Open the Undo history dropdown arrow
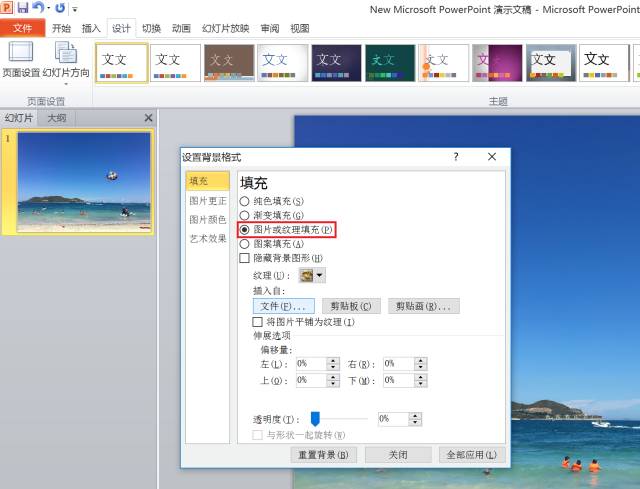640x489 pixels. pos(48,8)
